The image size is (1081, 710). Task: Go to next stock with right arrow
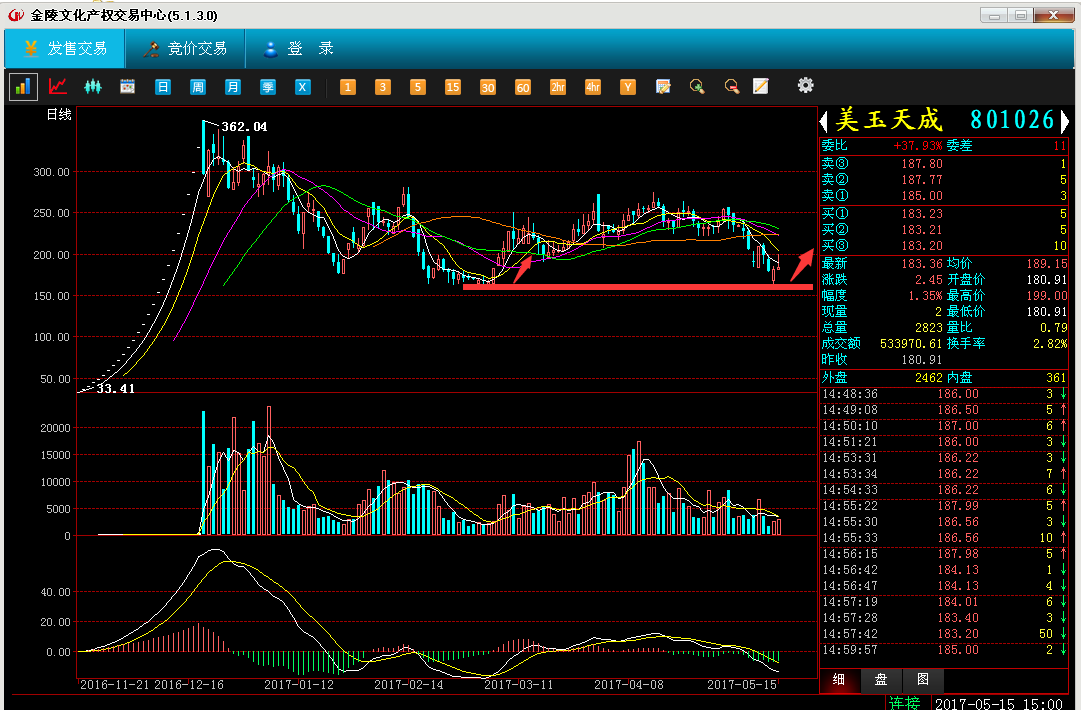pyautogui.click(x=1065, y=121)
